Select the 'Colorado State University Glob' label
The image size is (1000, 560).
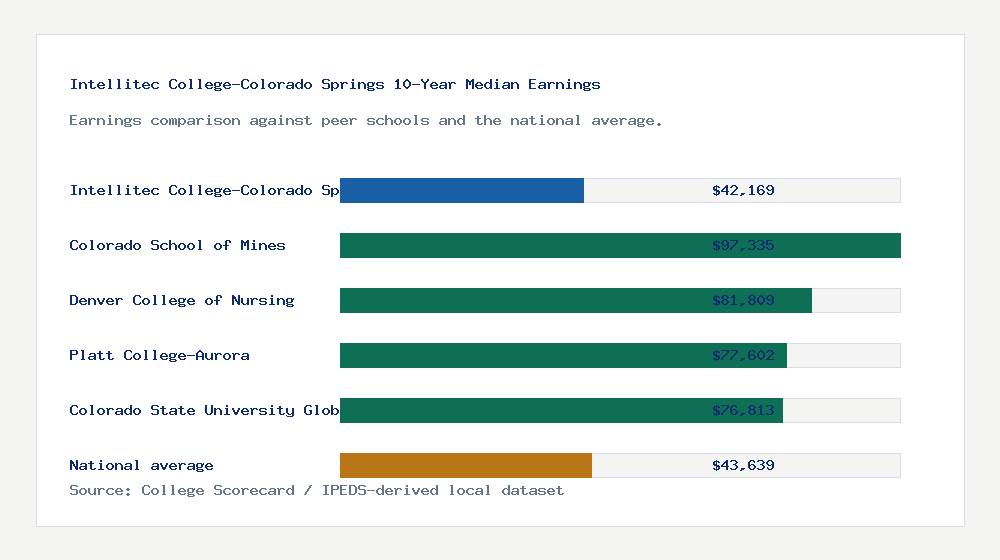coord(204,410)
